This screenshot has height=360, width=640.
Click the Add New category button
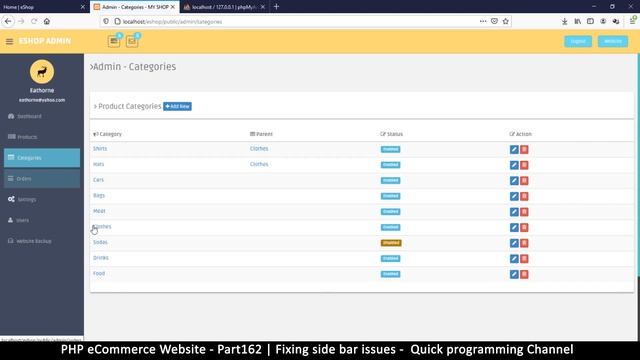(x=177, y=107)
